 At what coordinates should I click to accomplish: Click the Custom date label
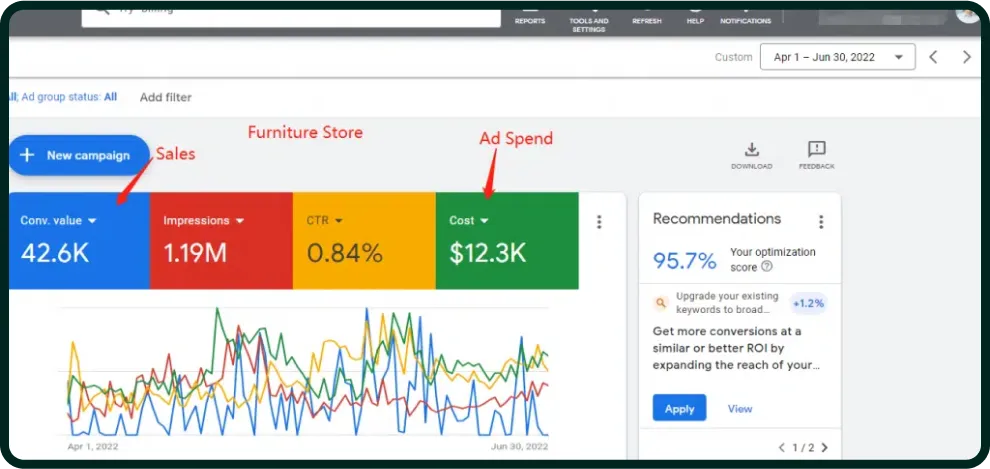click(x=734, y=57)
